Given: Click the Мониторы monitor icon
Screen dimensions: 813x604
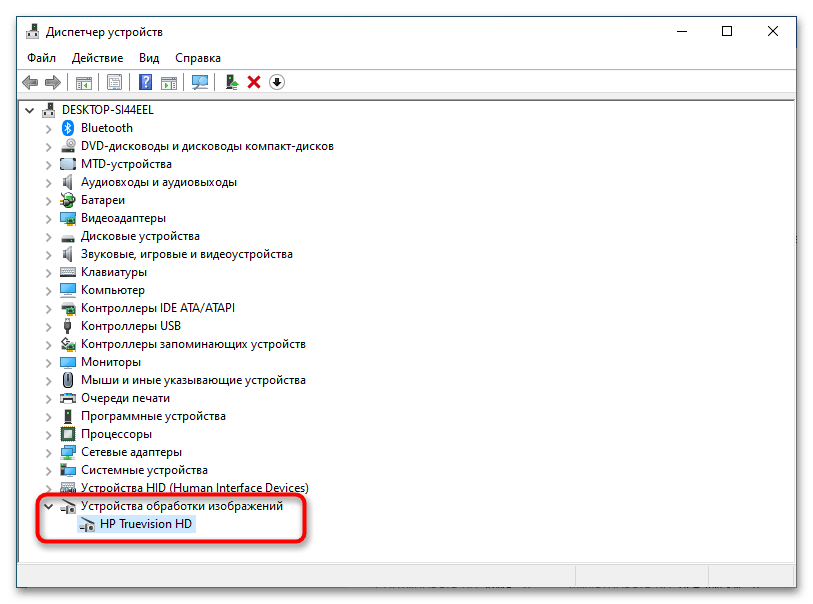Looking at the screenshot, I should pyautogui.click(x=68, y=362).
